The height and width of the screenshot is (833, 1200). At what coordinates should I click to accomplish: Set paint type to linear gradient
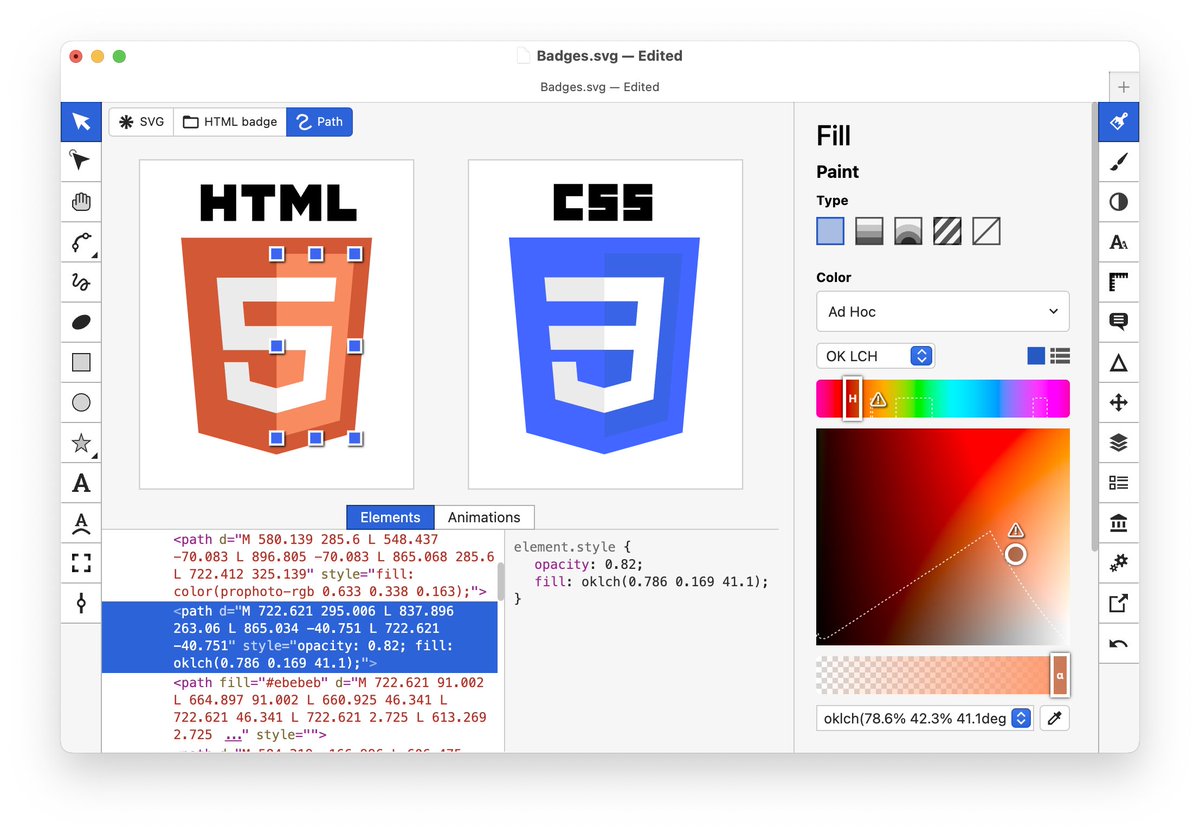click(x=869, y=231)
